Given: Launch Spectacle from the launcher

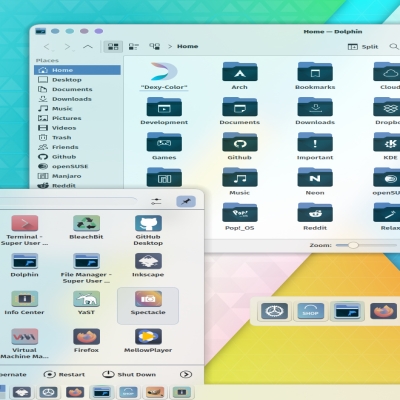Looking at the screenshot, I should (148, 306).
